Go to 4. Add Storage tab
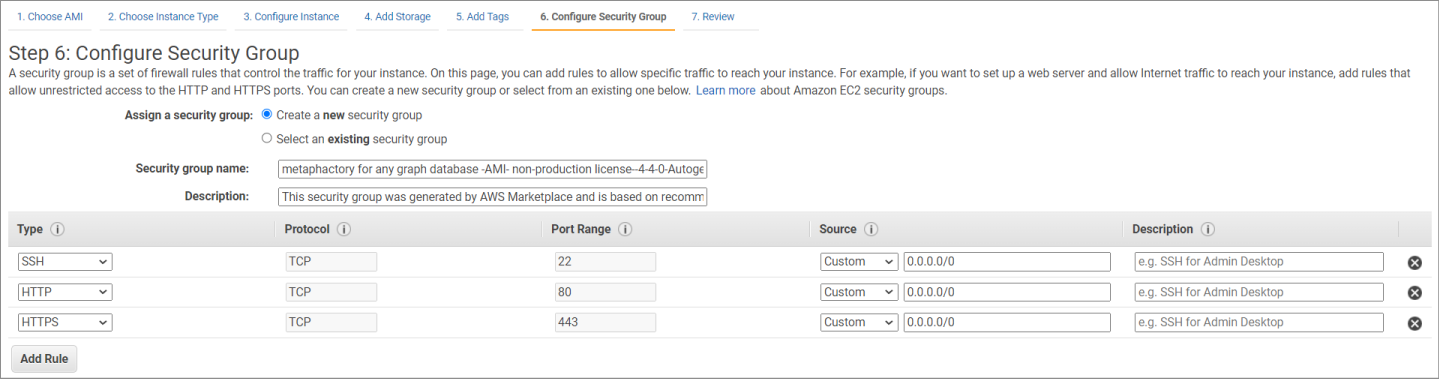Image resolution: width=1439 pixels, height=379 pixels. coord(398,17)
